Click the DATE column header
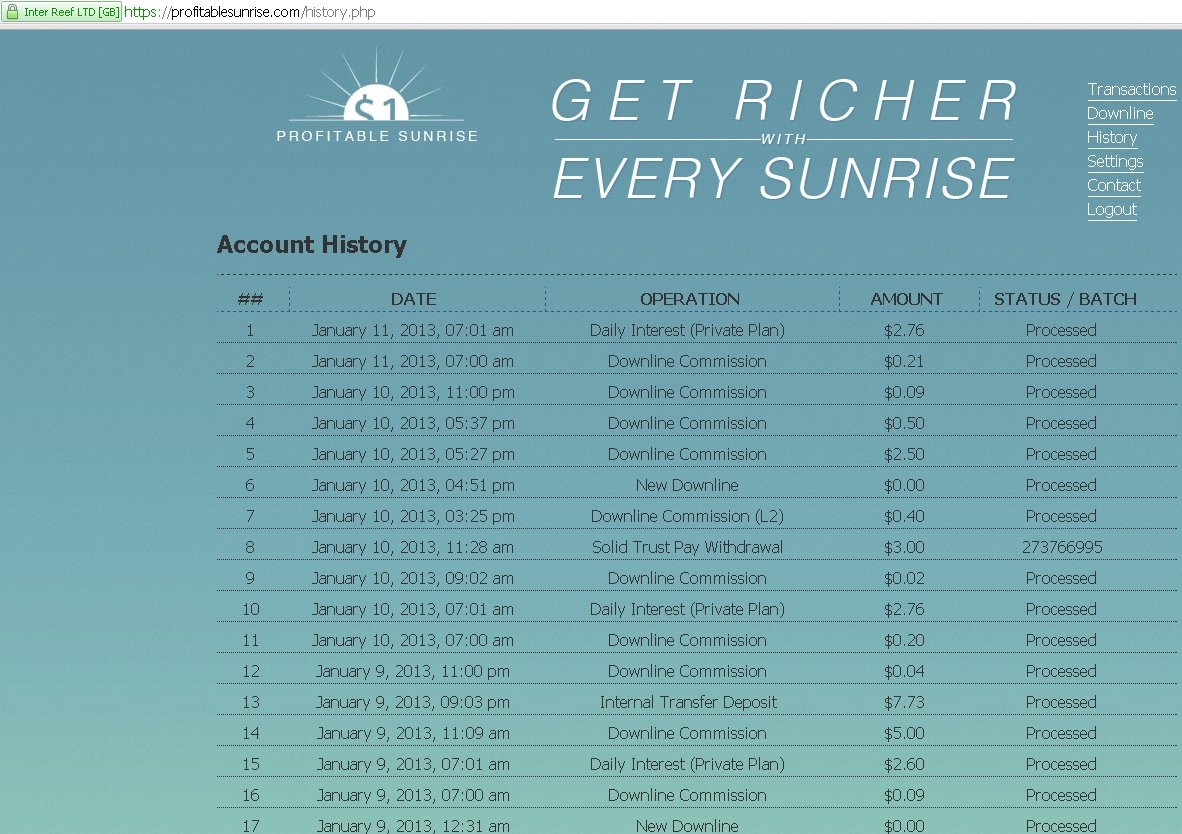 [413, 299]
